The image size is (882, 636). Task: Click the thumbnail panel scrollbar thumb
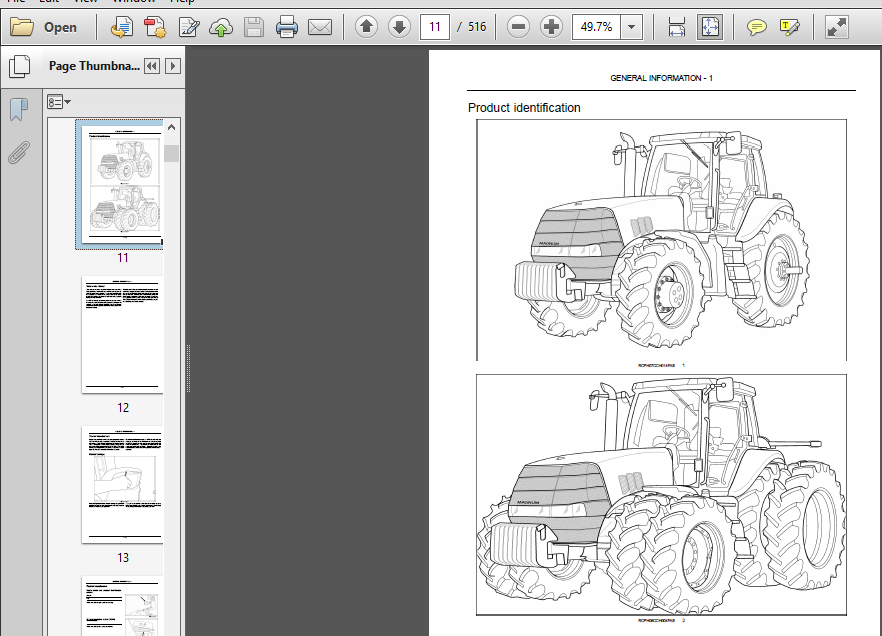(x=172, y=154)
